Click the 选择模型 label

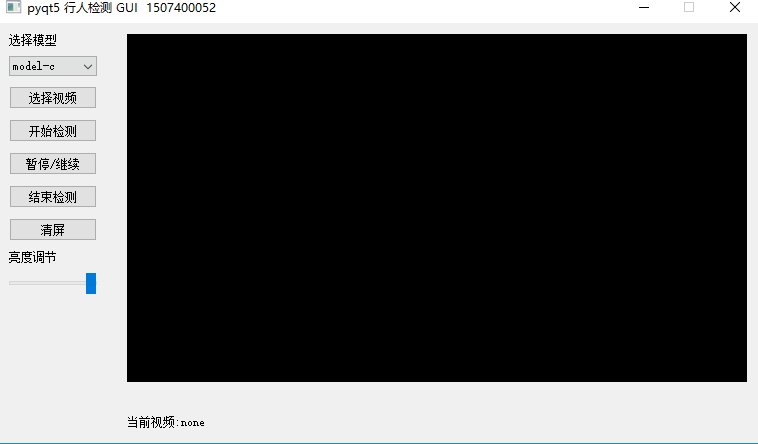(32, 40)
